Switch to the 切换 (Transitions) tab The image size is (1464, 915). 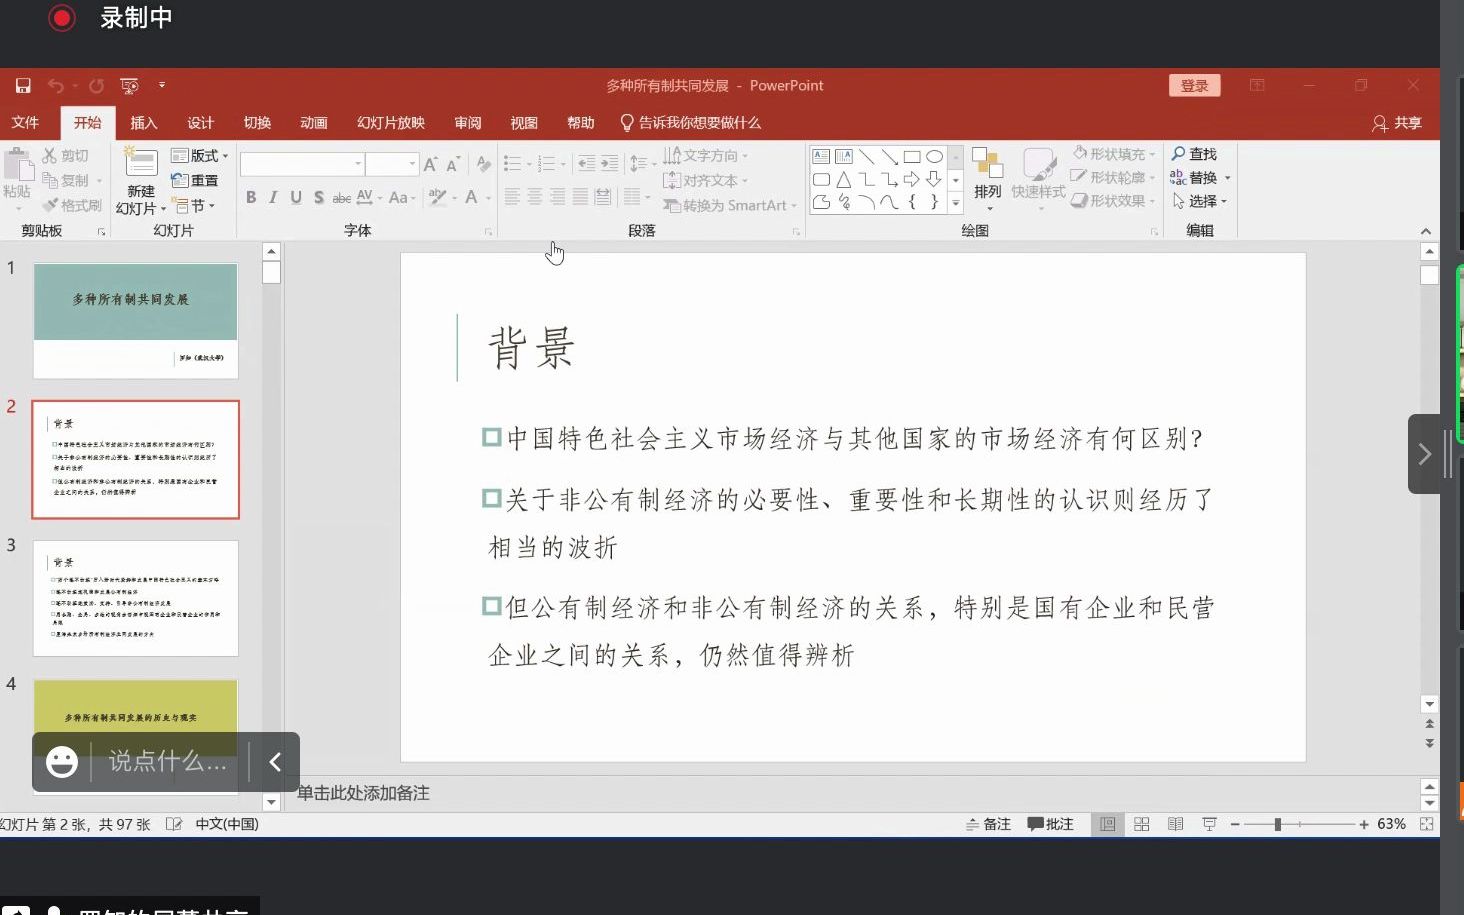[257, 123]
